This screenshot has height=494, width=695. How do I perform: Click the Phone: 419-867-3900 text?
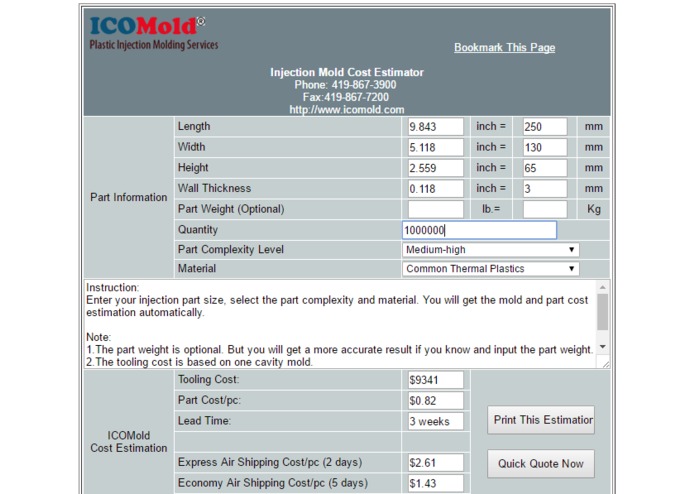345,85
